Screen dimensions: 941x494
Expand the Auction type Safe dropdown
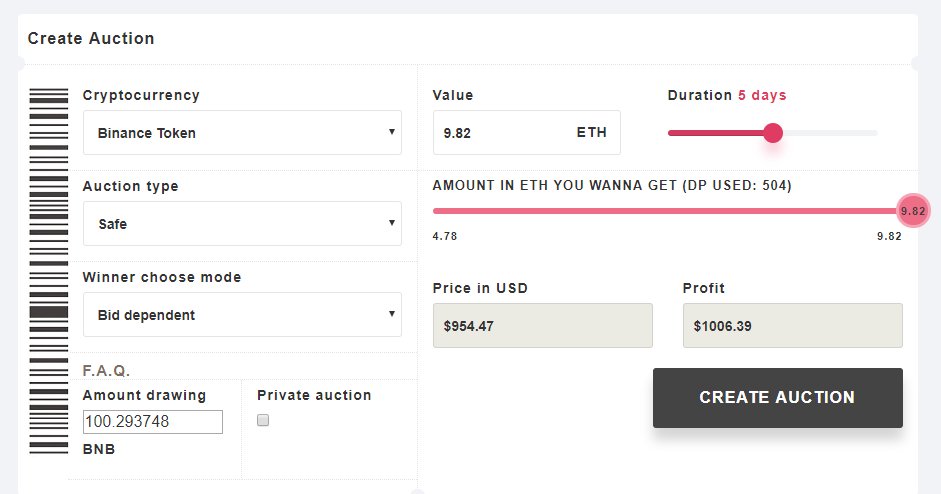(242, 223)
